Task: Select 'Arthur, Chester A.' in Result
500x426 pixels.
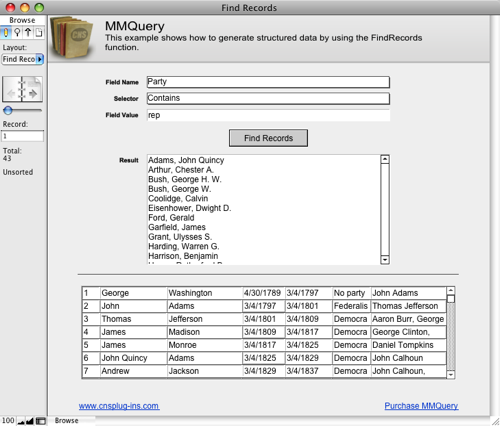Action: (x=181, y=170)
